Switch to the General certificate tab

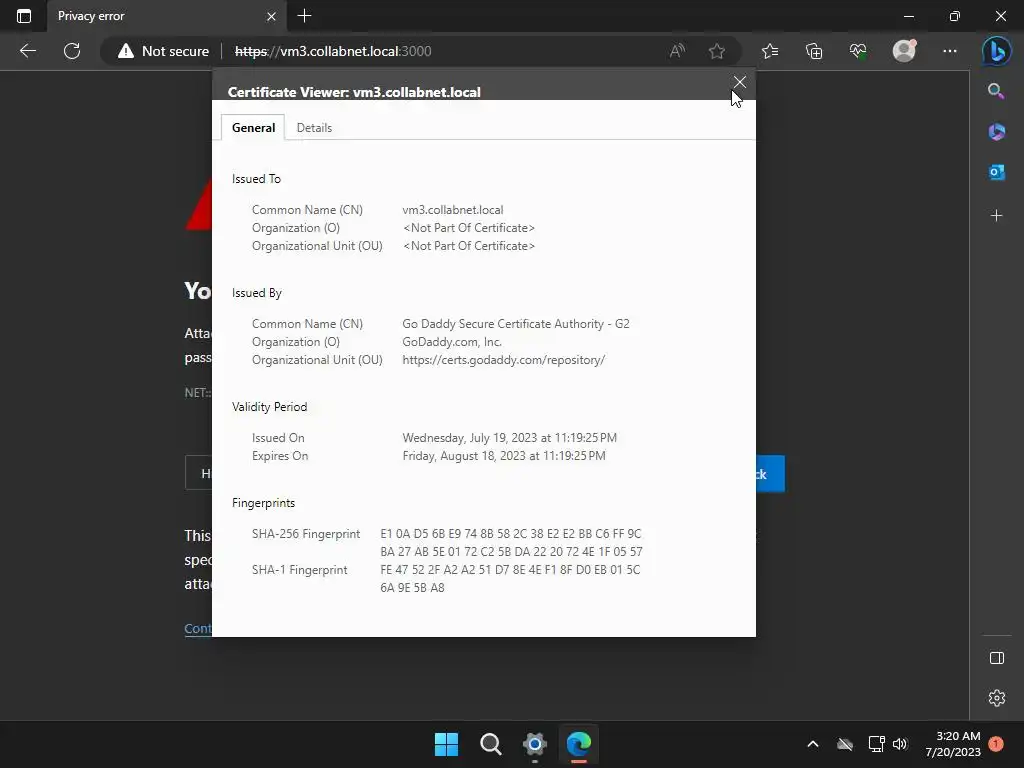click(x=253, y=127)
